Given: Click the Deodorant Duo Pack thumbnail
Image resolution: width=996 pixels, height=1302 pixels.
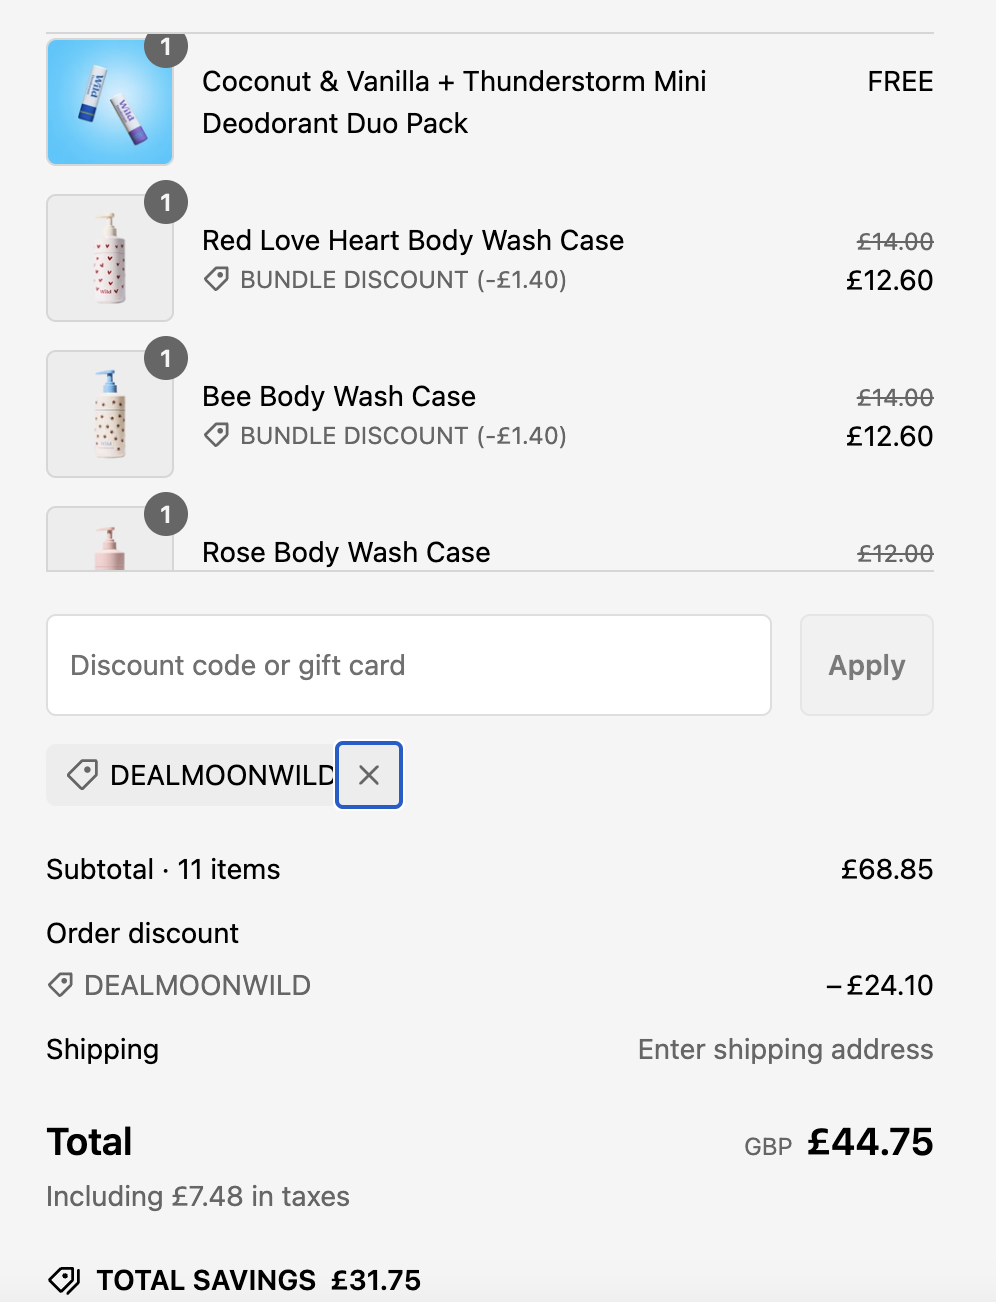Looking at the screenshot, I should click(110, 103).
